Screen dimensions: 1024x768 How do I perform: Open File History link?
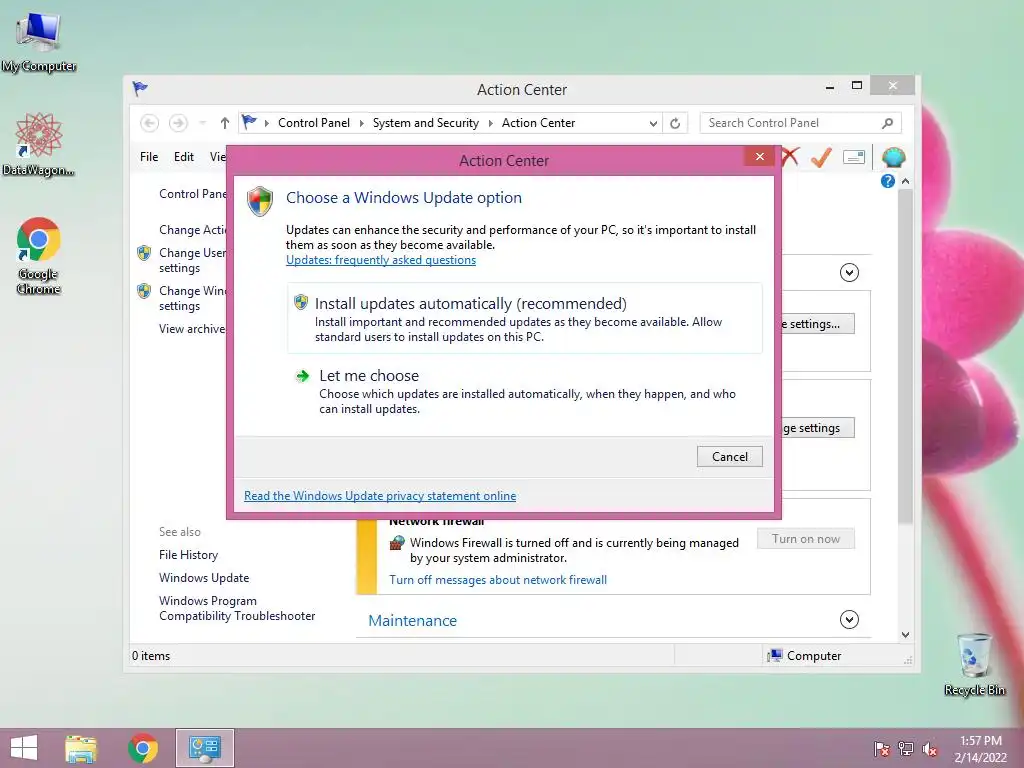pos(188,554)
